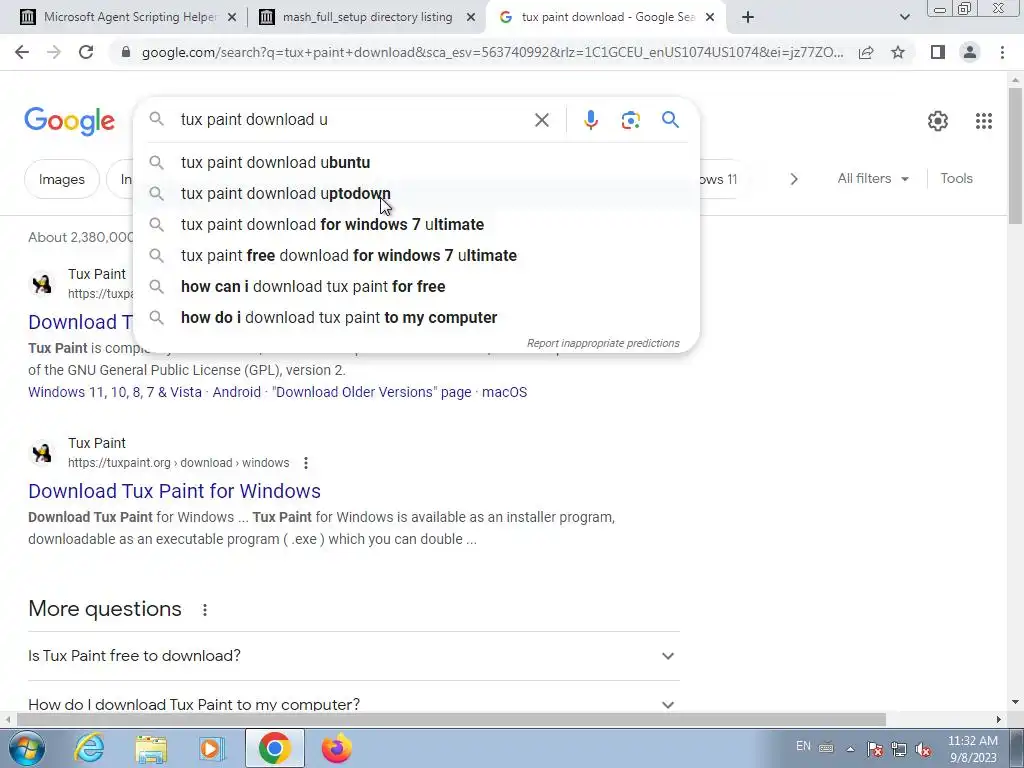This screenshot has width=1024, height=768.
Task: Click horizontal scrollbar right arrow
Action: click(999, 720)
